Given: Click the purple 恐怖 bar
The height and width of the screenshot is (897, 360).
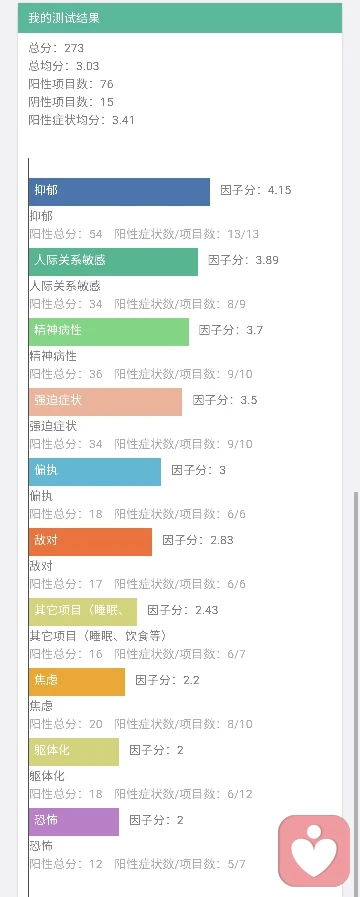Looking at the screenshot, I should tap(74, 821).
